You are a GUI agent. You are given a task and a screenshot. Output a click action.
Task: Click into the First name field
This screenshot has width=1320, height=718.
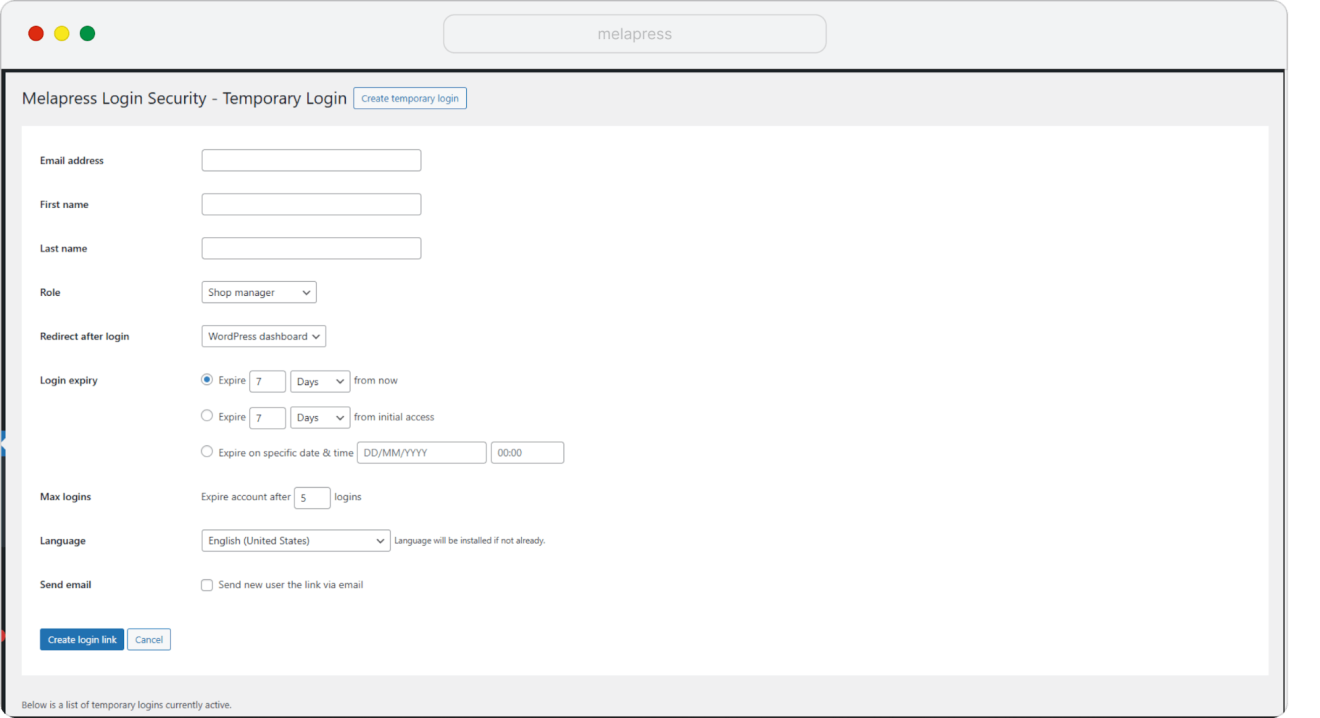pyautogui.click(x=311, y=204)
